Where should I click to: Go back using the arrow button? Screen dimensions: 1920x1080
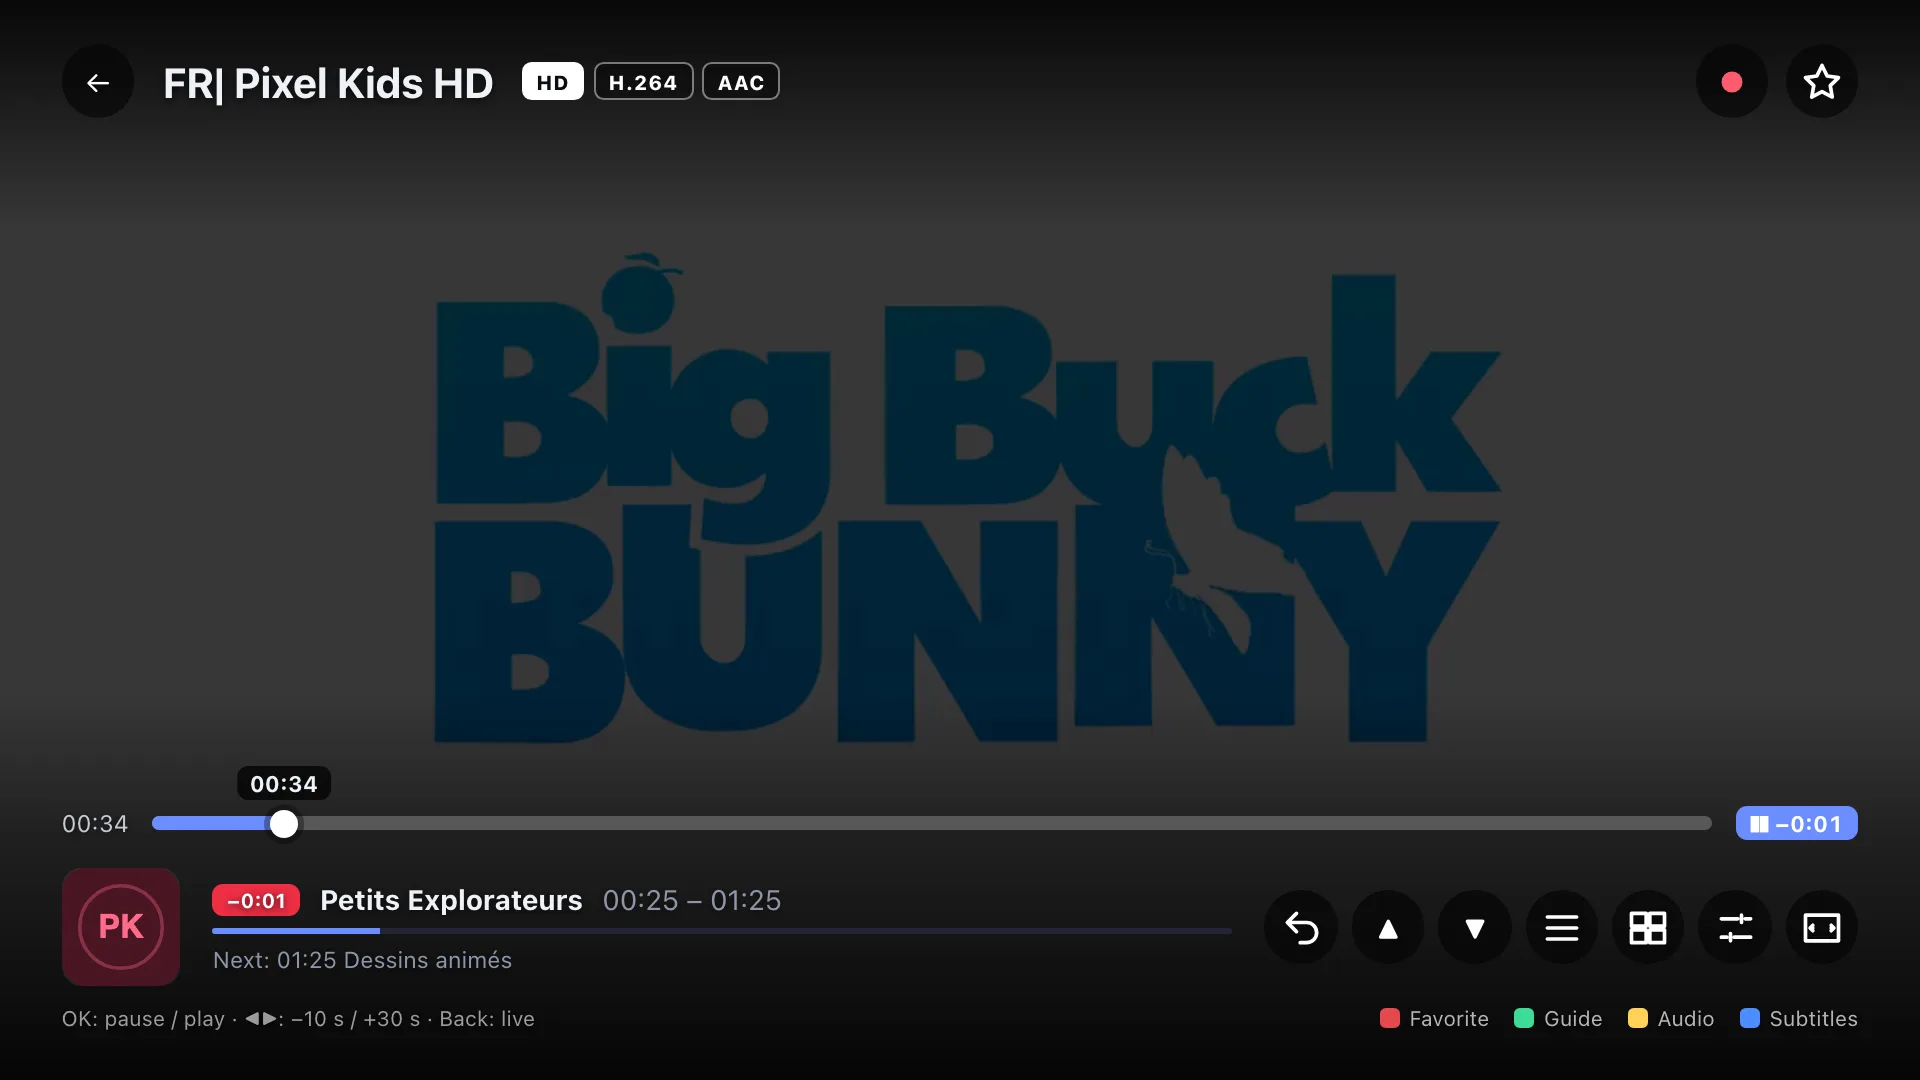coord(98,82)
